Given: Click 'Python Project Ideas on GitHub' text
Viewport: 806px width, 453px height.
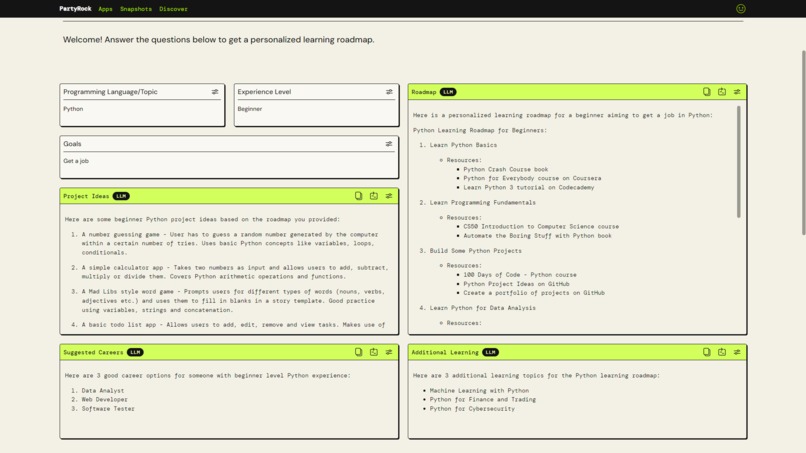Looking at the screenshot, I should 516,284.
